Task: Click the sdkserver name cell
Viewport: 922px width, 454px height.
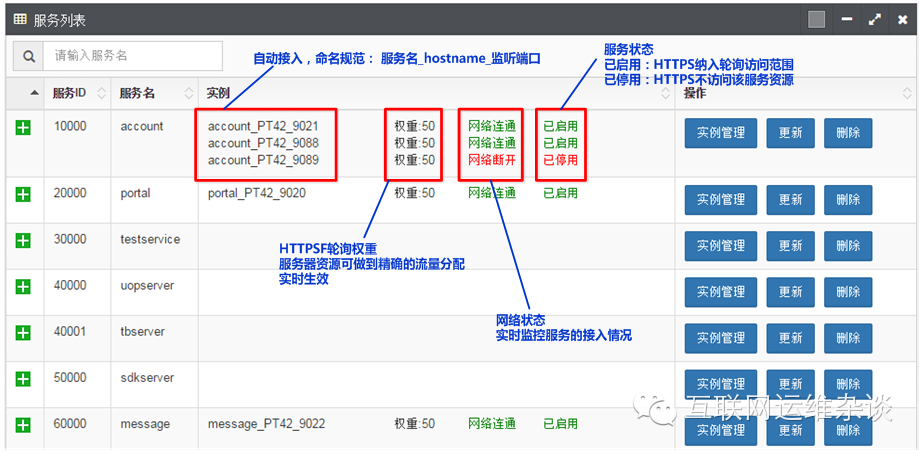Action: (147, 378)
